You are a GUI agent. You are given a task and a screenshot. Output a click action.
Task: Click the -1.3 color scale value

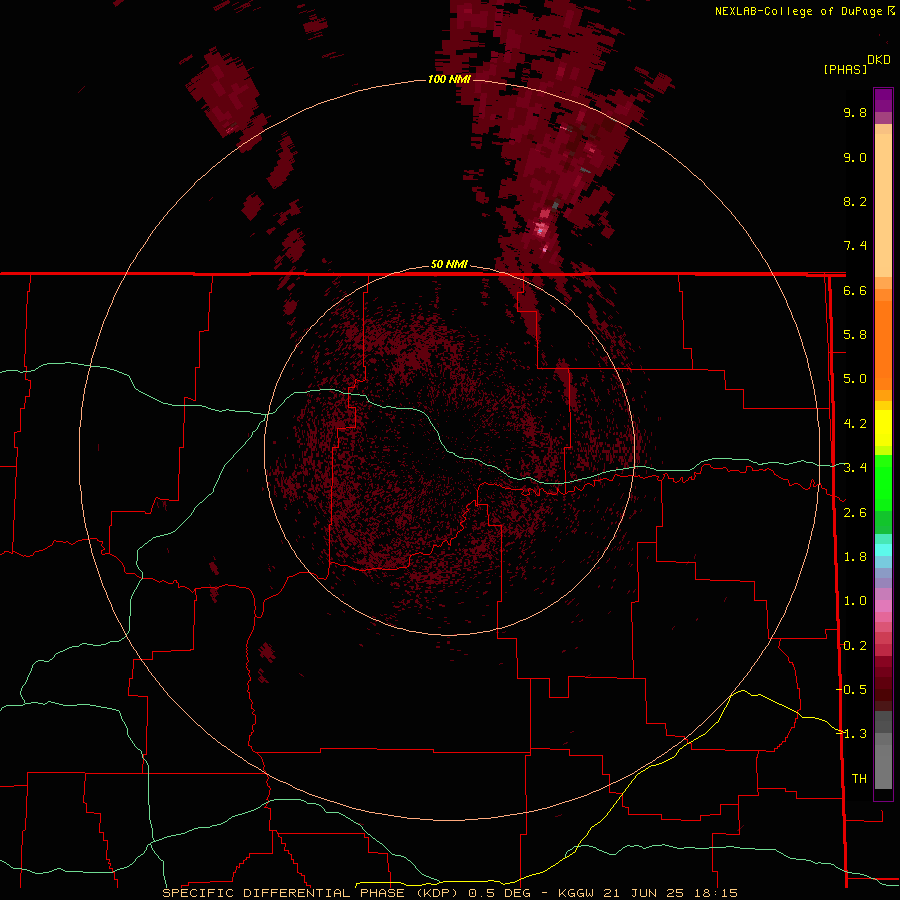851,734
